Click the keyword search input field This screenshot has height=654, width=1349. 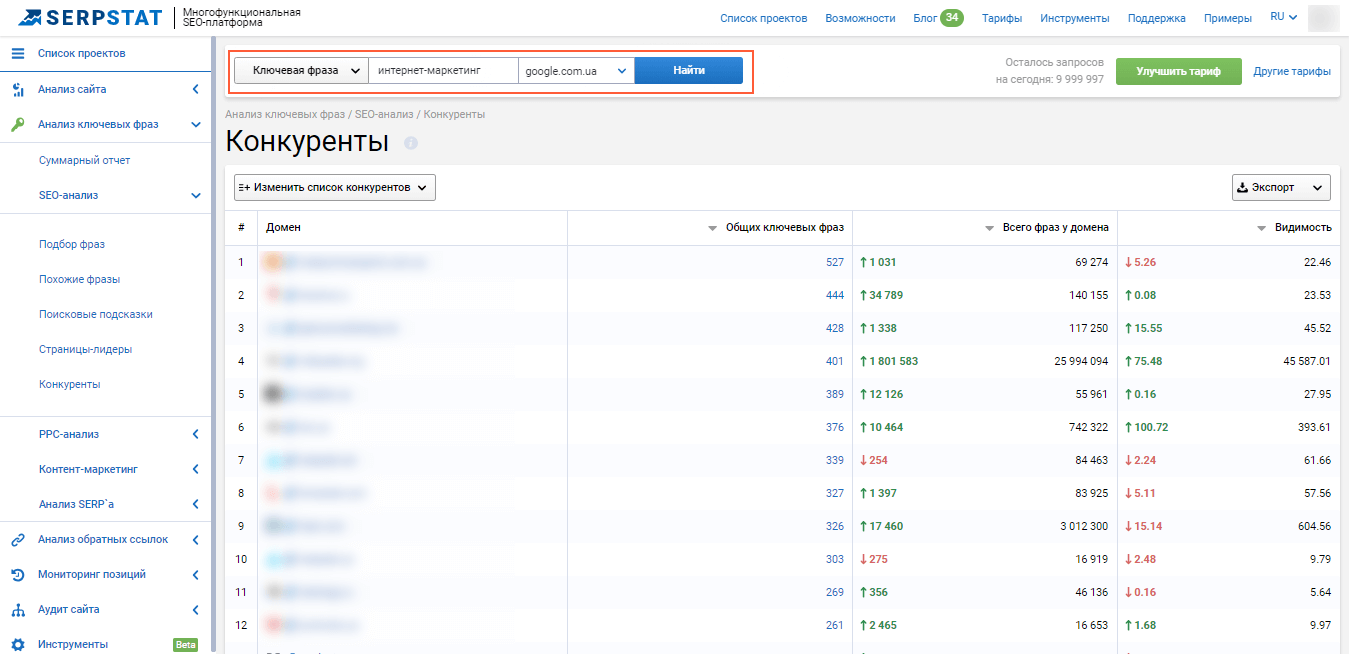click(x=443, y=71)
